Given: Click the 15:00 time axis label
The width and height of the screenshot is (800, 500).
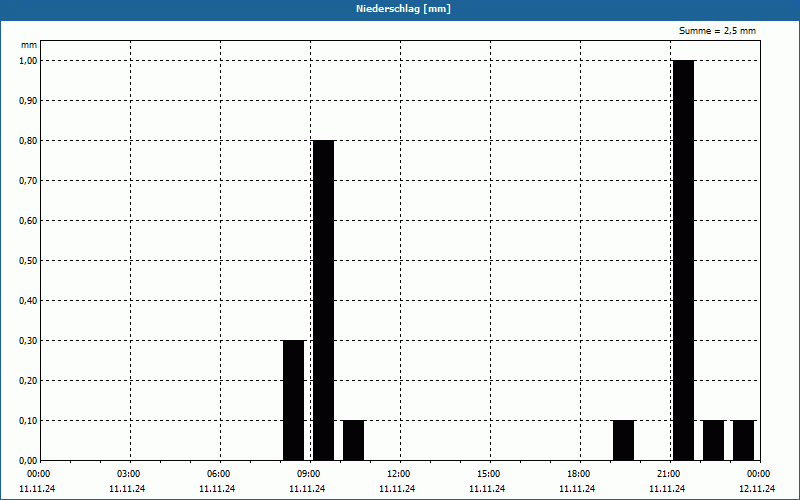Looking at the screenshot, I should (489, 474).
